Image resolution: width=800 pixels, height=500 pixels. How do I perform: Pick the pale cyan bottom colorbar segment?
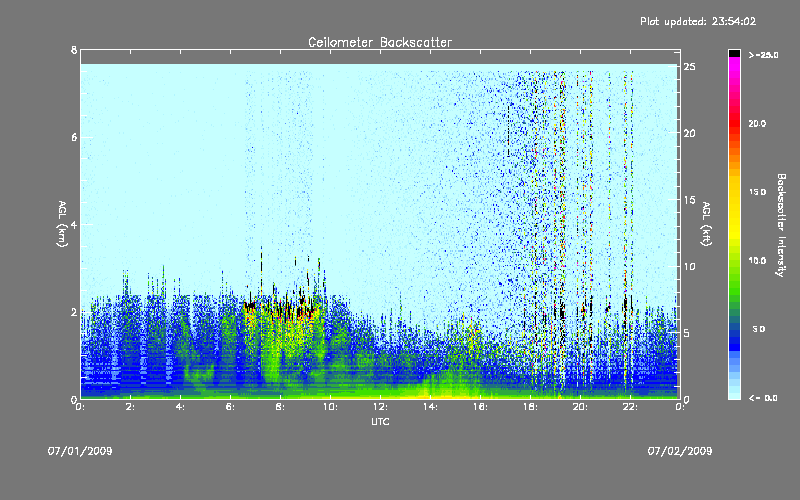pos(734,394)
